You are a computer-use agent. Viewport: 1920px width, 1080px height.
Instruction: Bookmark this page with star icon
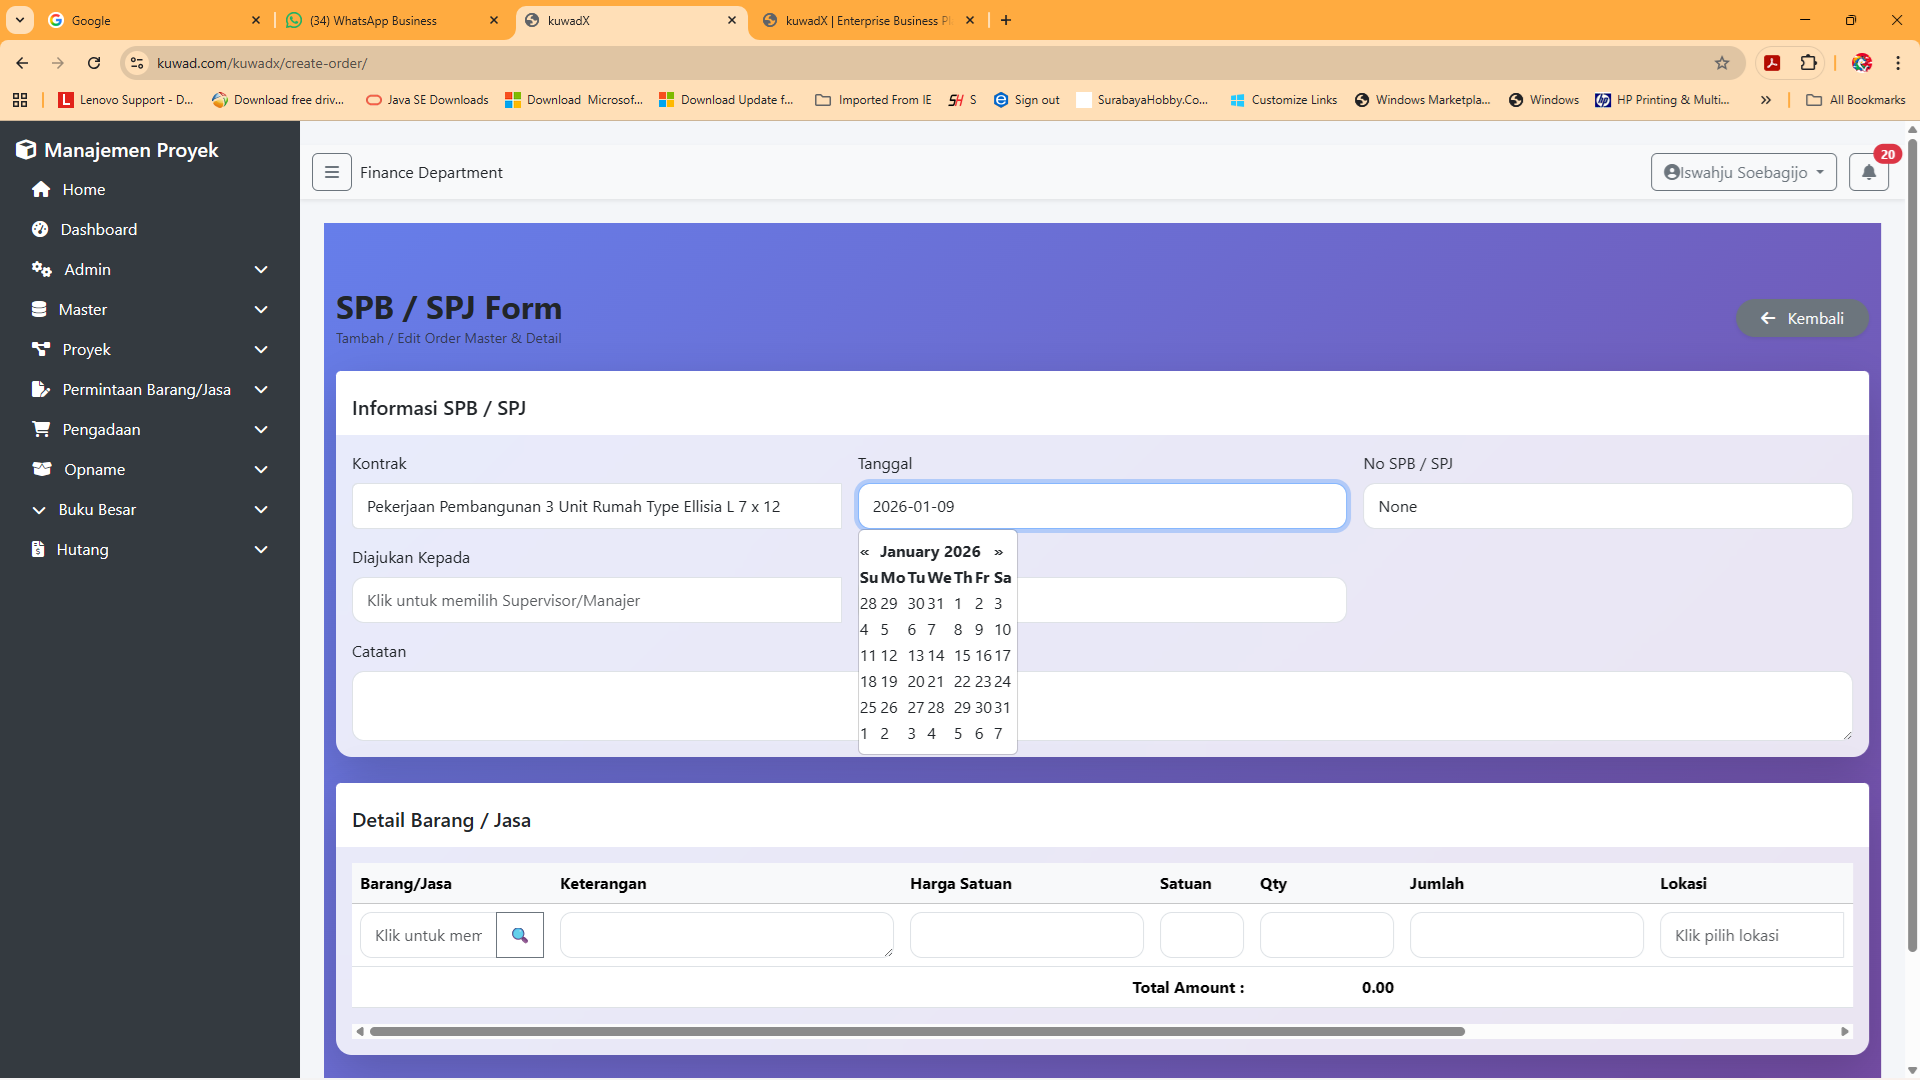pyautogui.click(x=1721, y=63)
